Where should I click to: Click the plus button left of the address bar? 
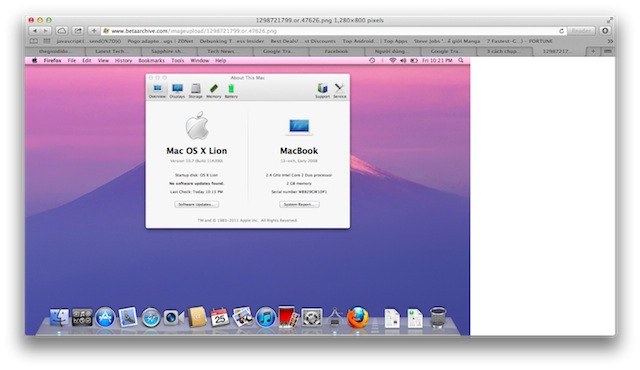click(x=94, y=31)
